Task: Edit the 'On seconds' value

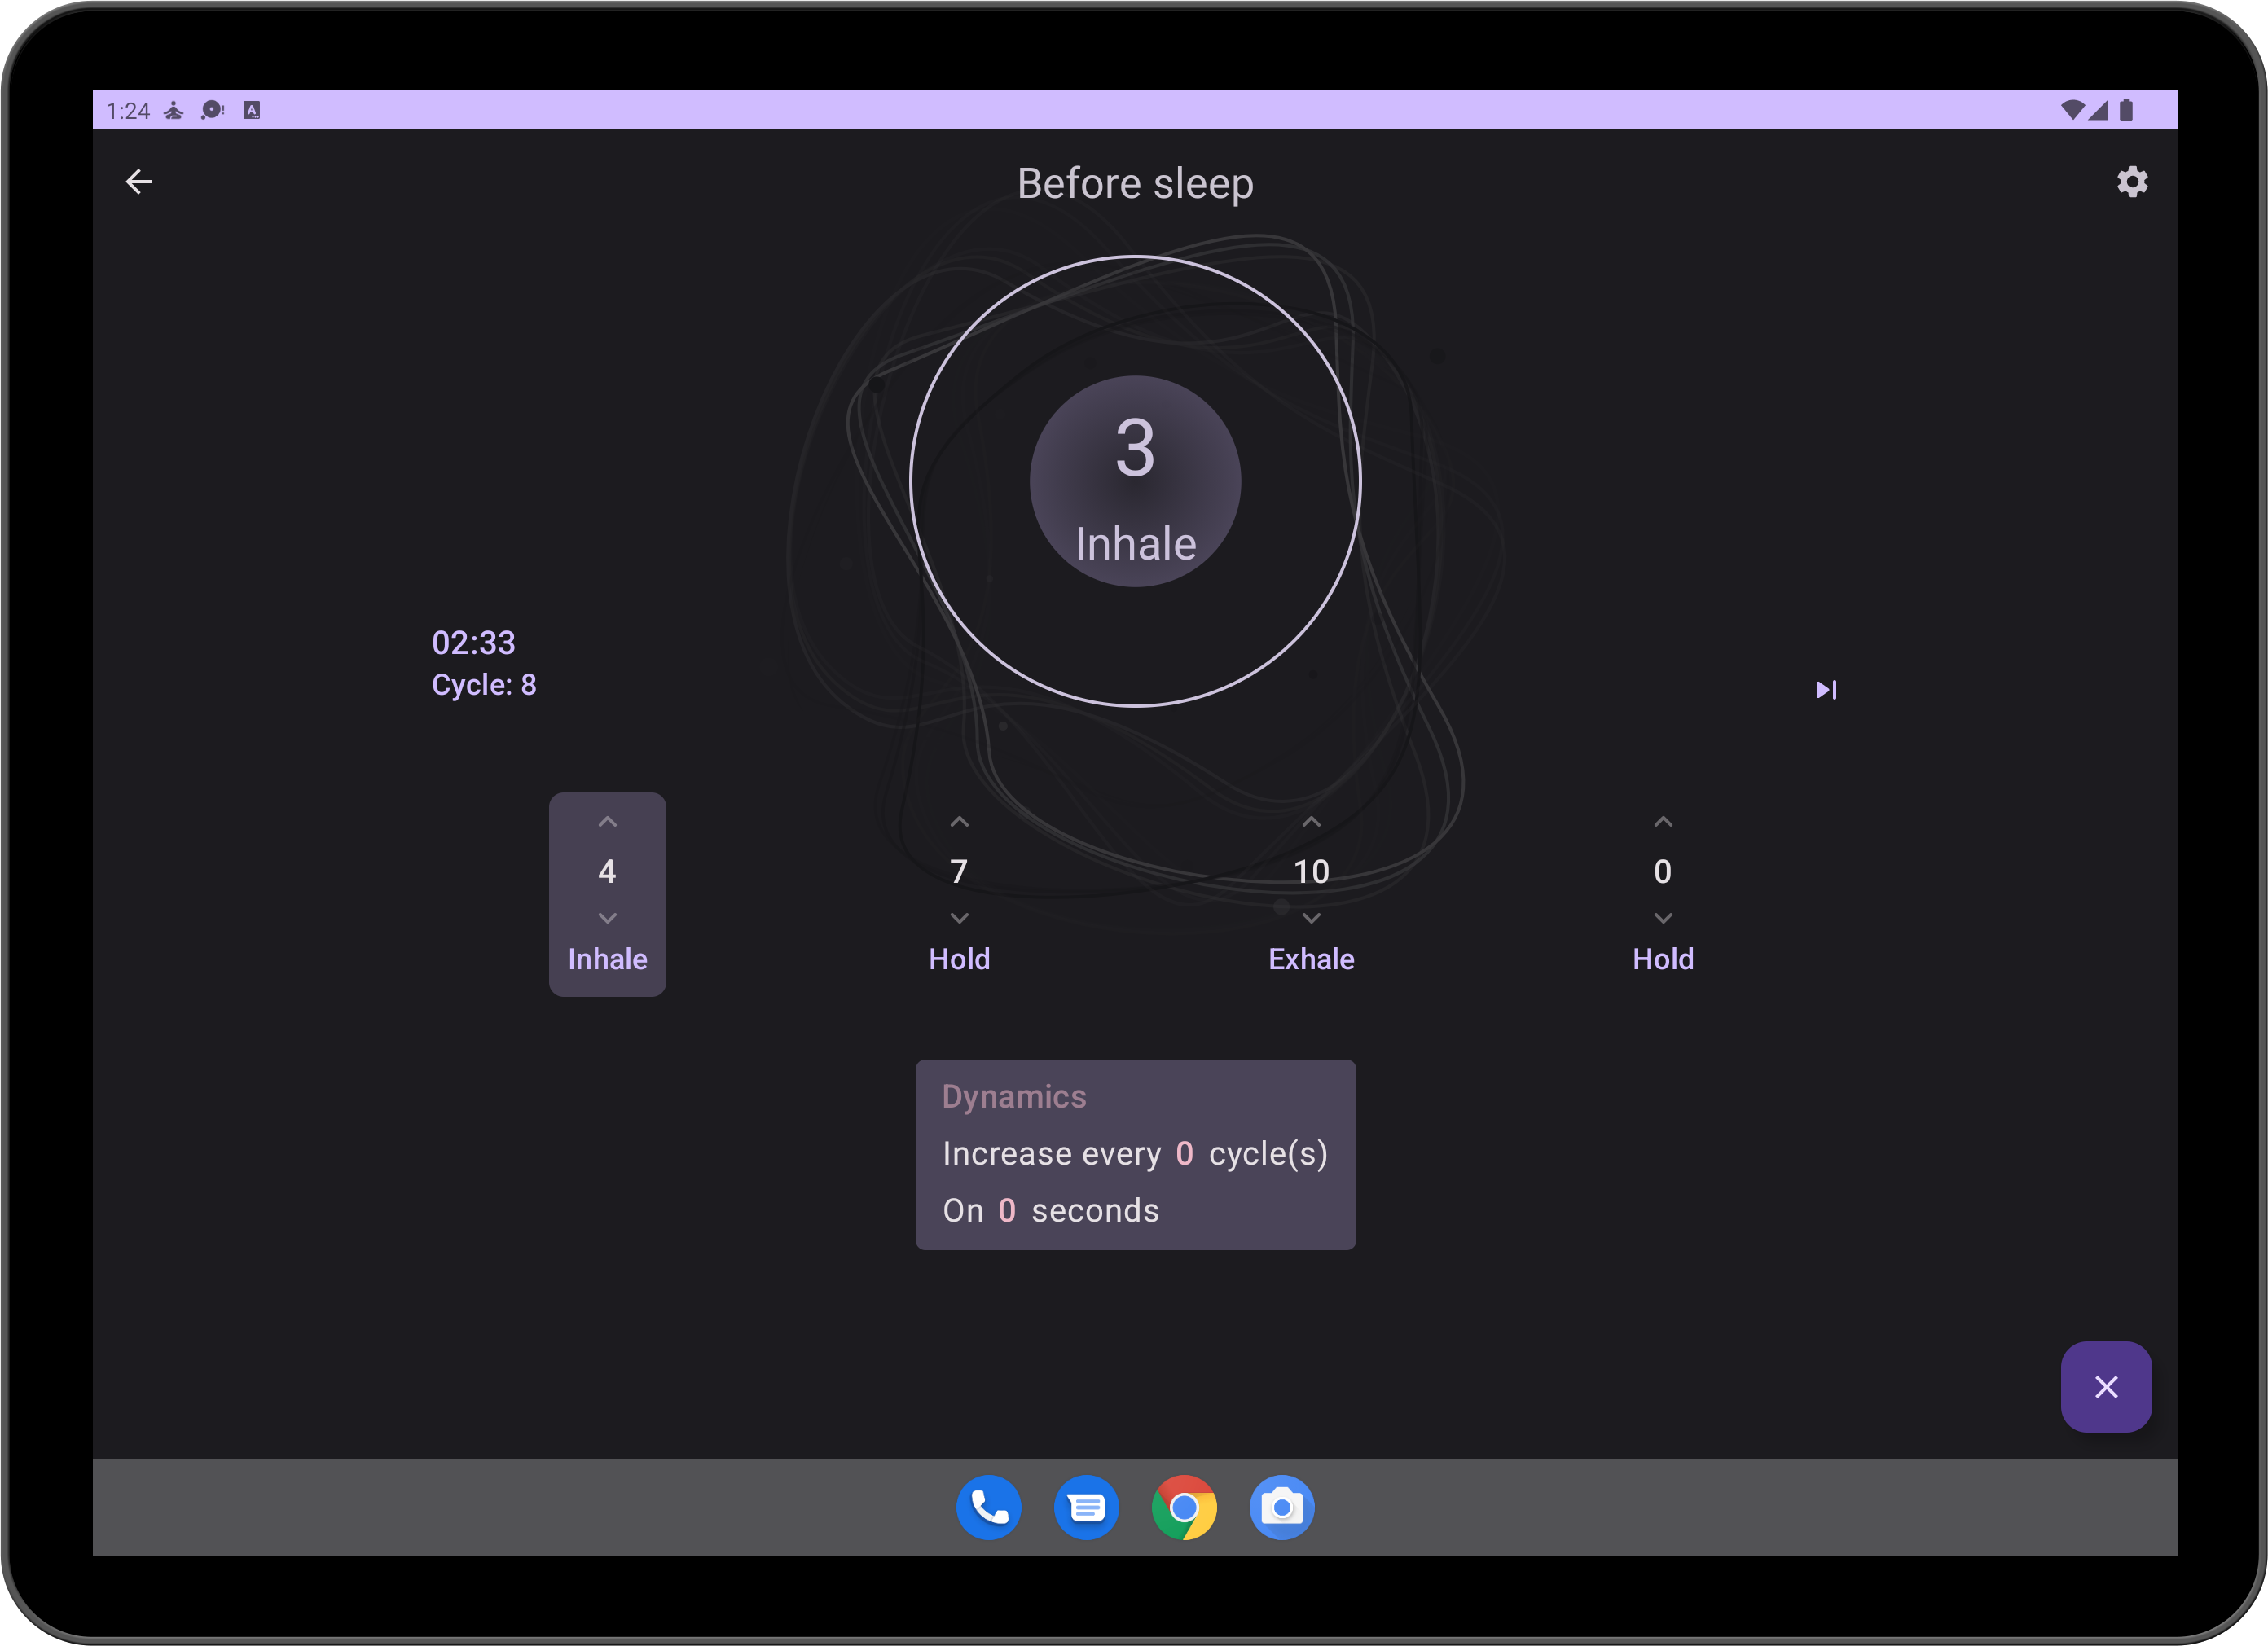Action: 1006,1211
